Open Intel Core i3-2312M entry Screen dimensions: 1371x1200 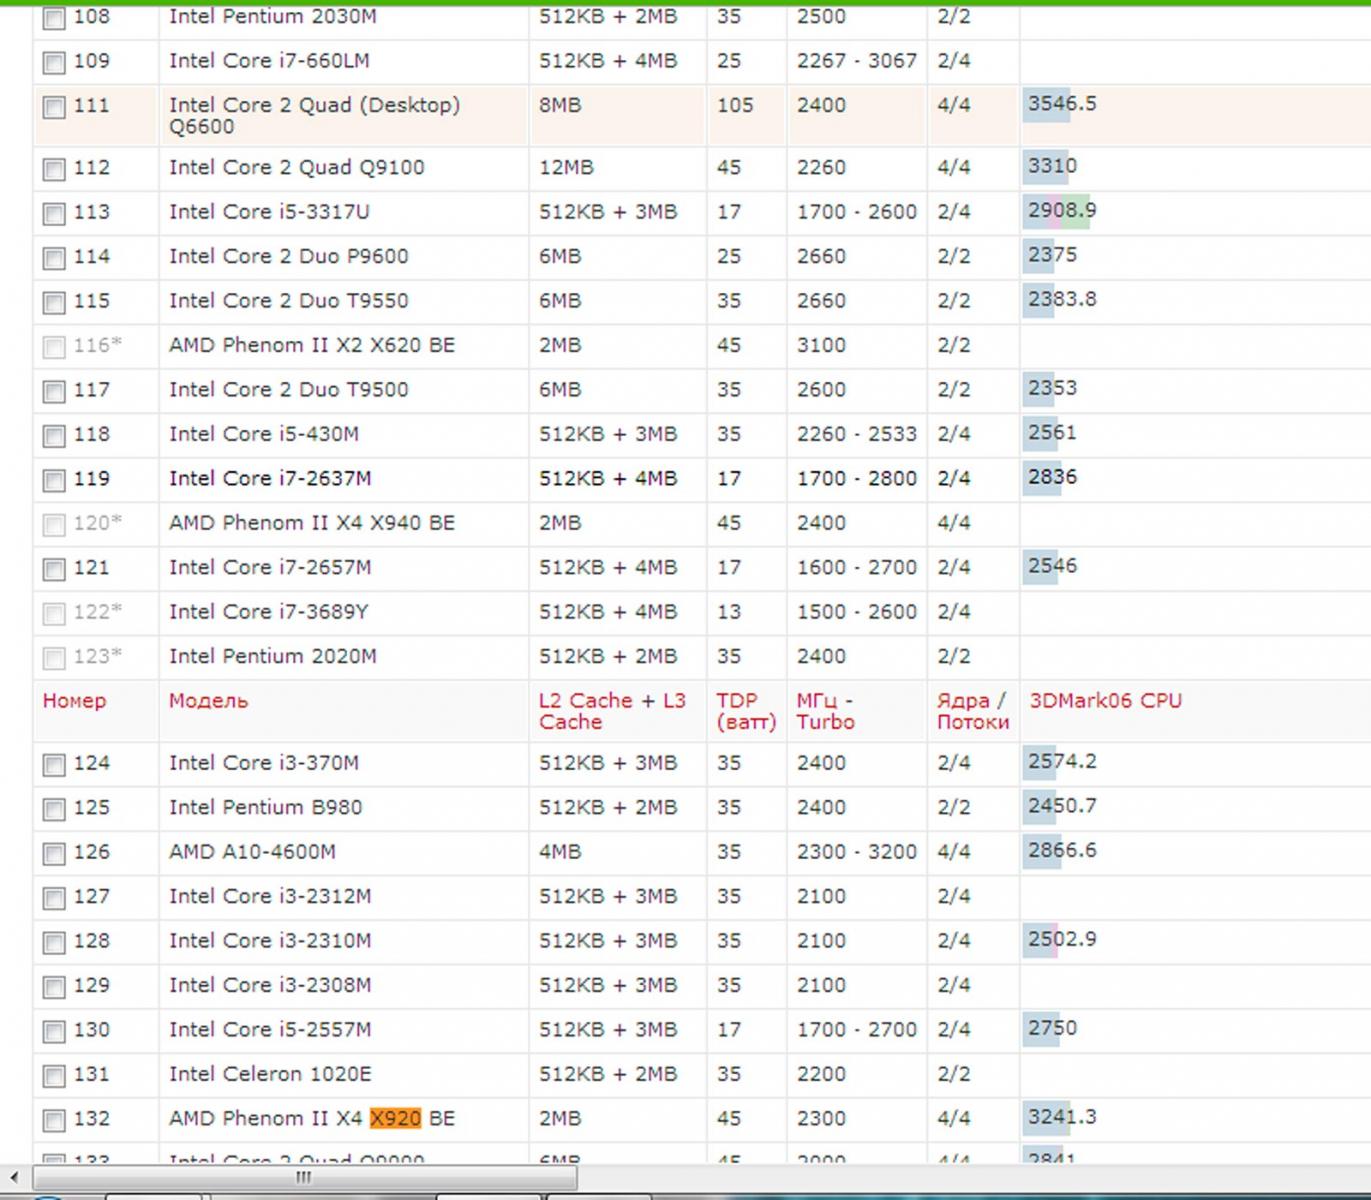click(270, 896)
